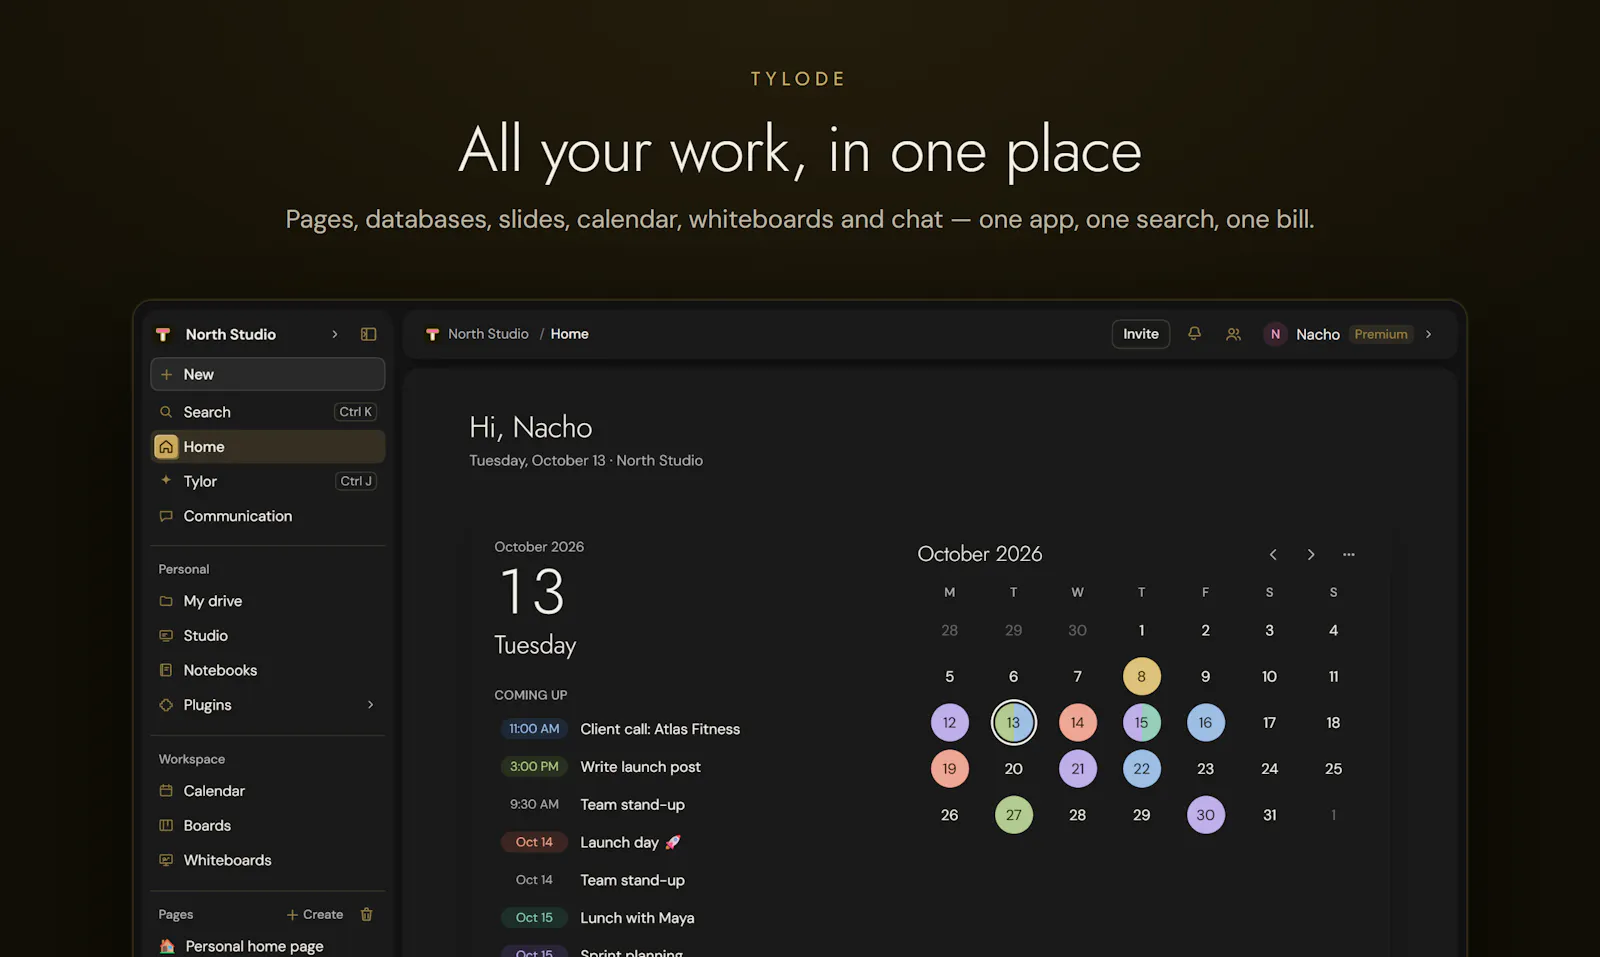Click the Tylor sparkle icon

click(166, 481)
